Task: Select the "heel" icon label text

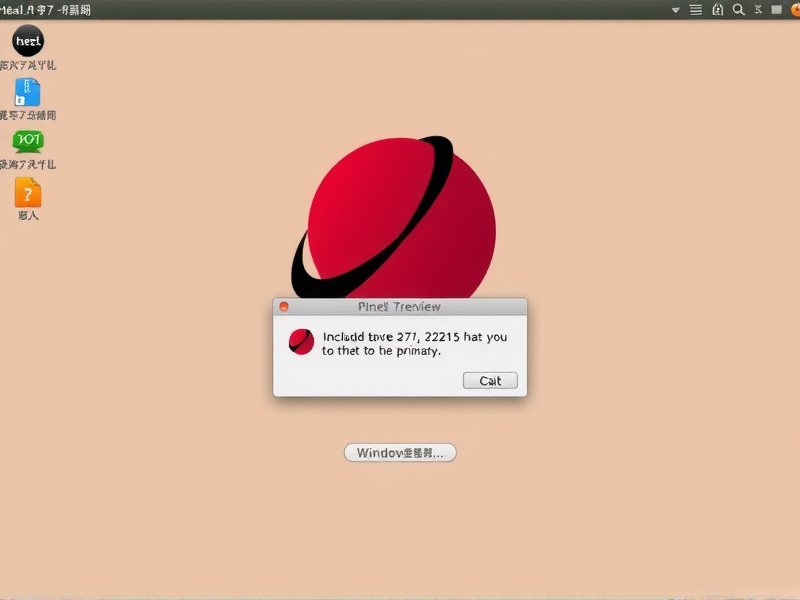Action: coord(26,63)
